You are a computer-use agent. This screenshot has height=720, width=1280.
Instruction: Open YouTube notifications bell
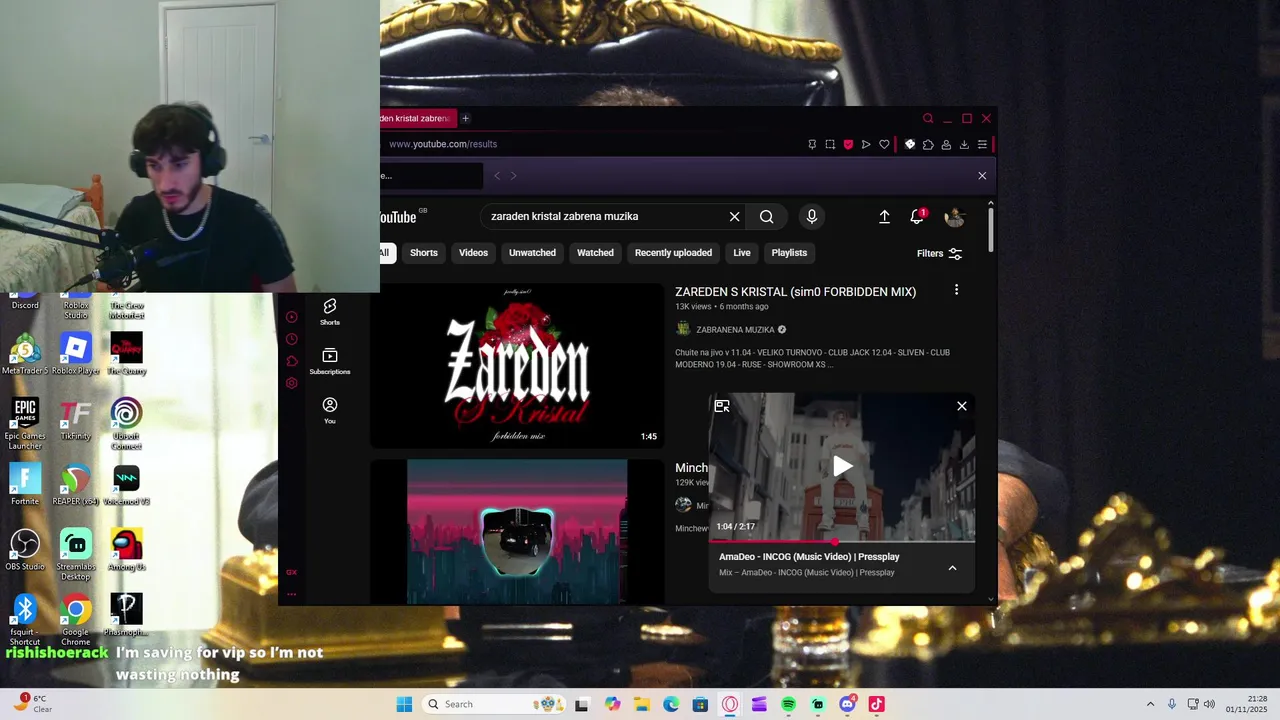[917, 216]
